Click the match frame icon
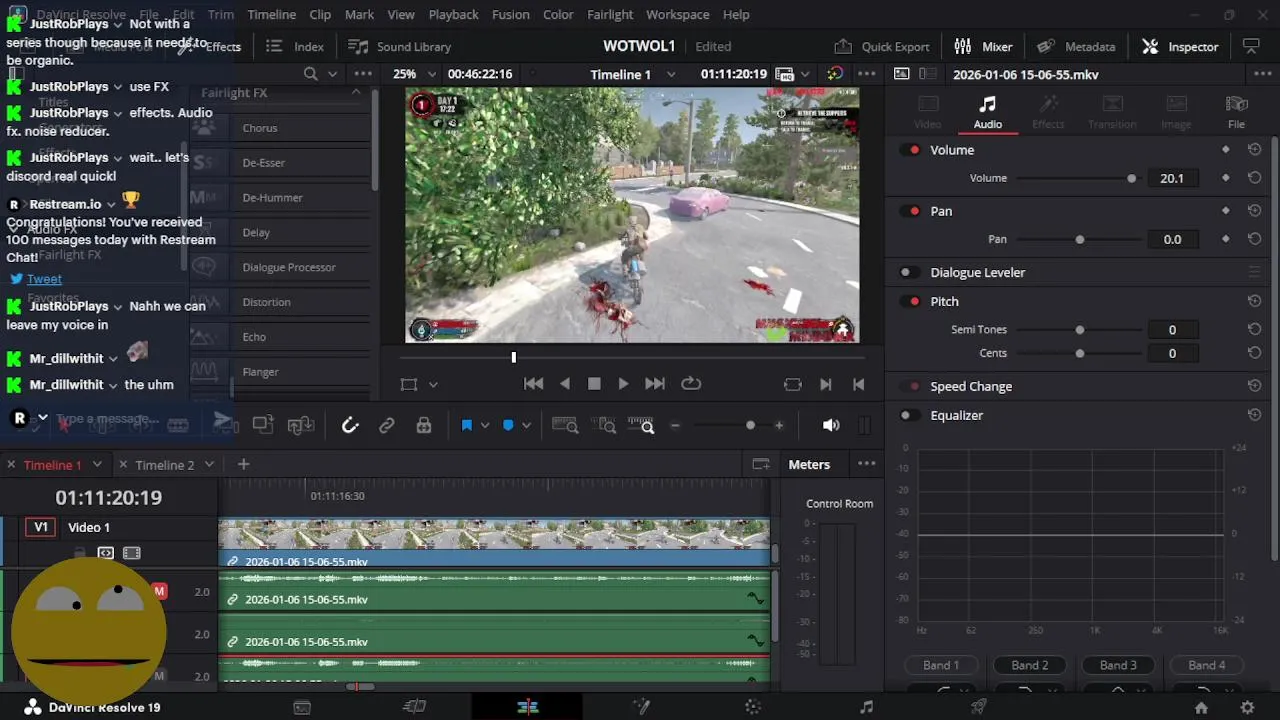The height and width of the screenshot is (720, 1280). [x=793, y=384]
